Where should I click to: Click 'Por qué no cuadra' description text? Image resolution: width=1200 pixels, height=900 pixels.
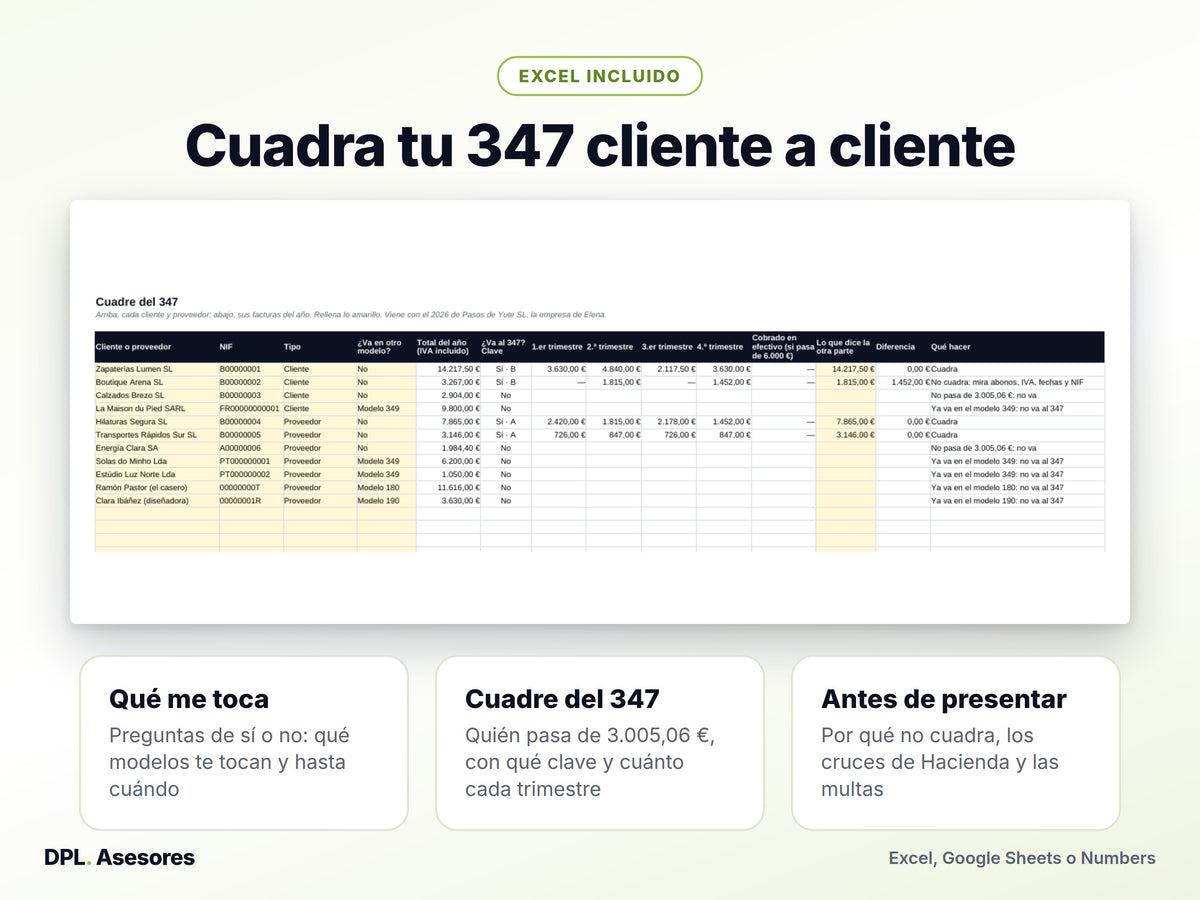click(x=940, y=762)
